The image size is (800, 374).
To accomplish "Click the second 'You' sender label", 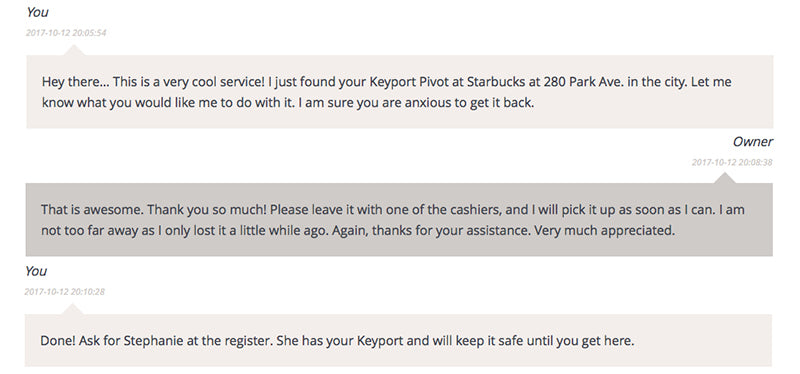I will tap(36, 271).
